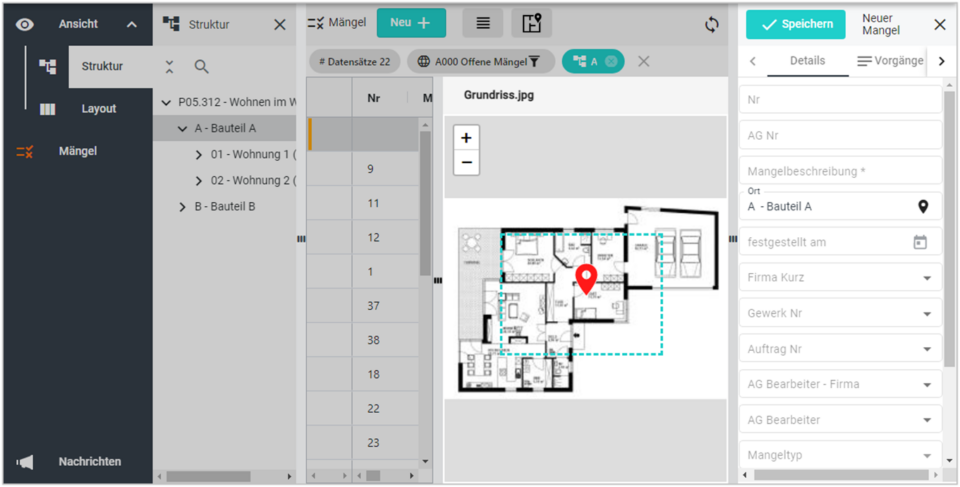Switch to the Vorgänge tab
The height and width of the screenshot is (487, 960).
coord(890,61)
